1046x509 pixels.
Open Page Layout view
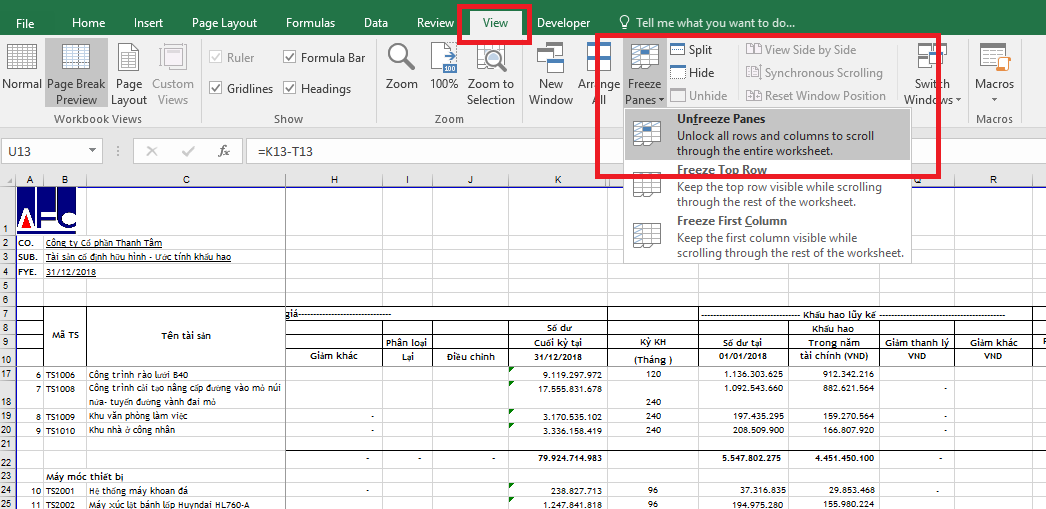pyautogui.click(x=129, y=73)
